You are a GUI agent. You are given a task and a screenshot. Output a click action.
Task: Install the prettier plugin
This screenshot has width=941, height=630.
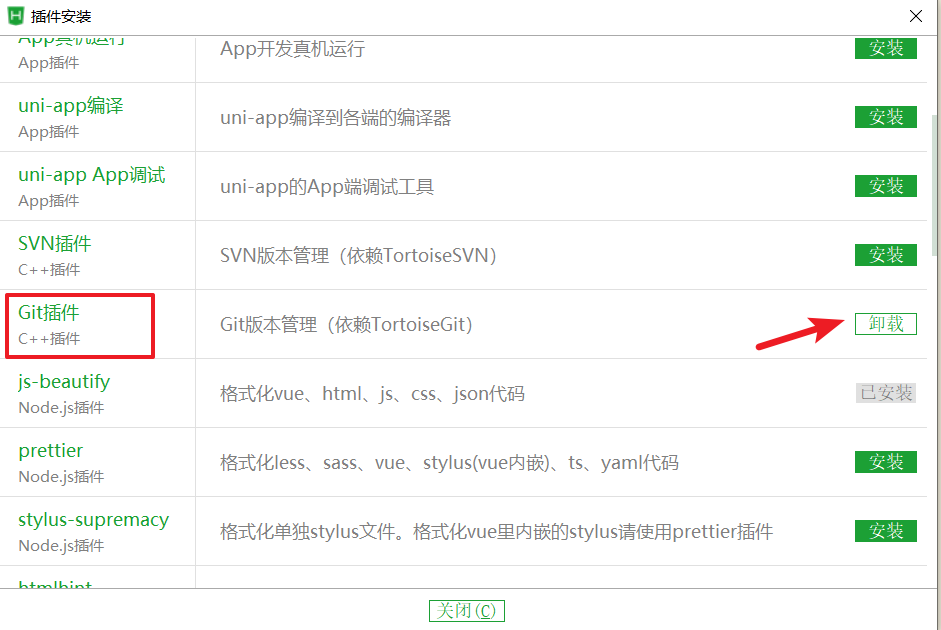click(885, 462)
